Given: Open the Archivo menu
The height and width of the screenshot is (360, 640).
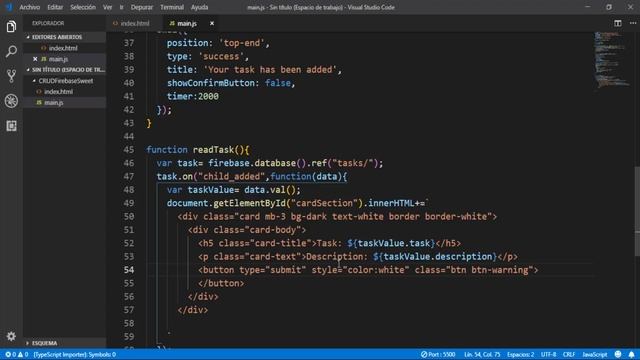Looking at the screenshot, I should point(29,7).
